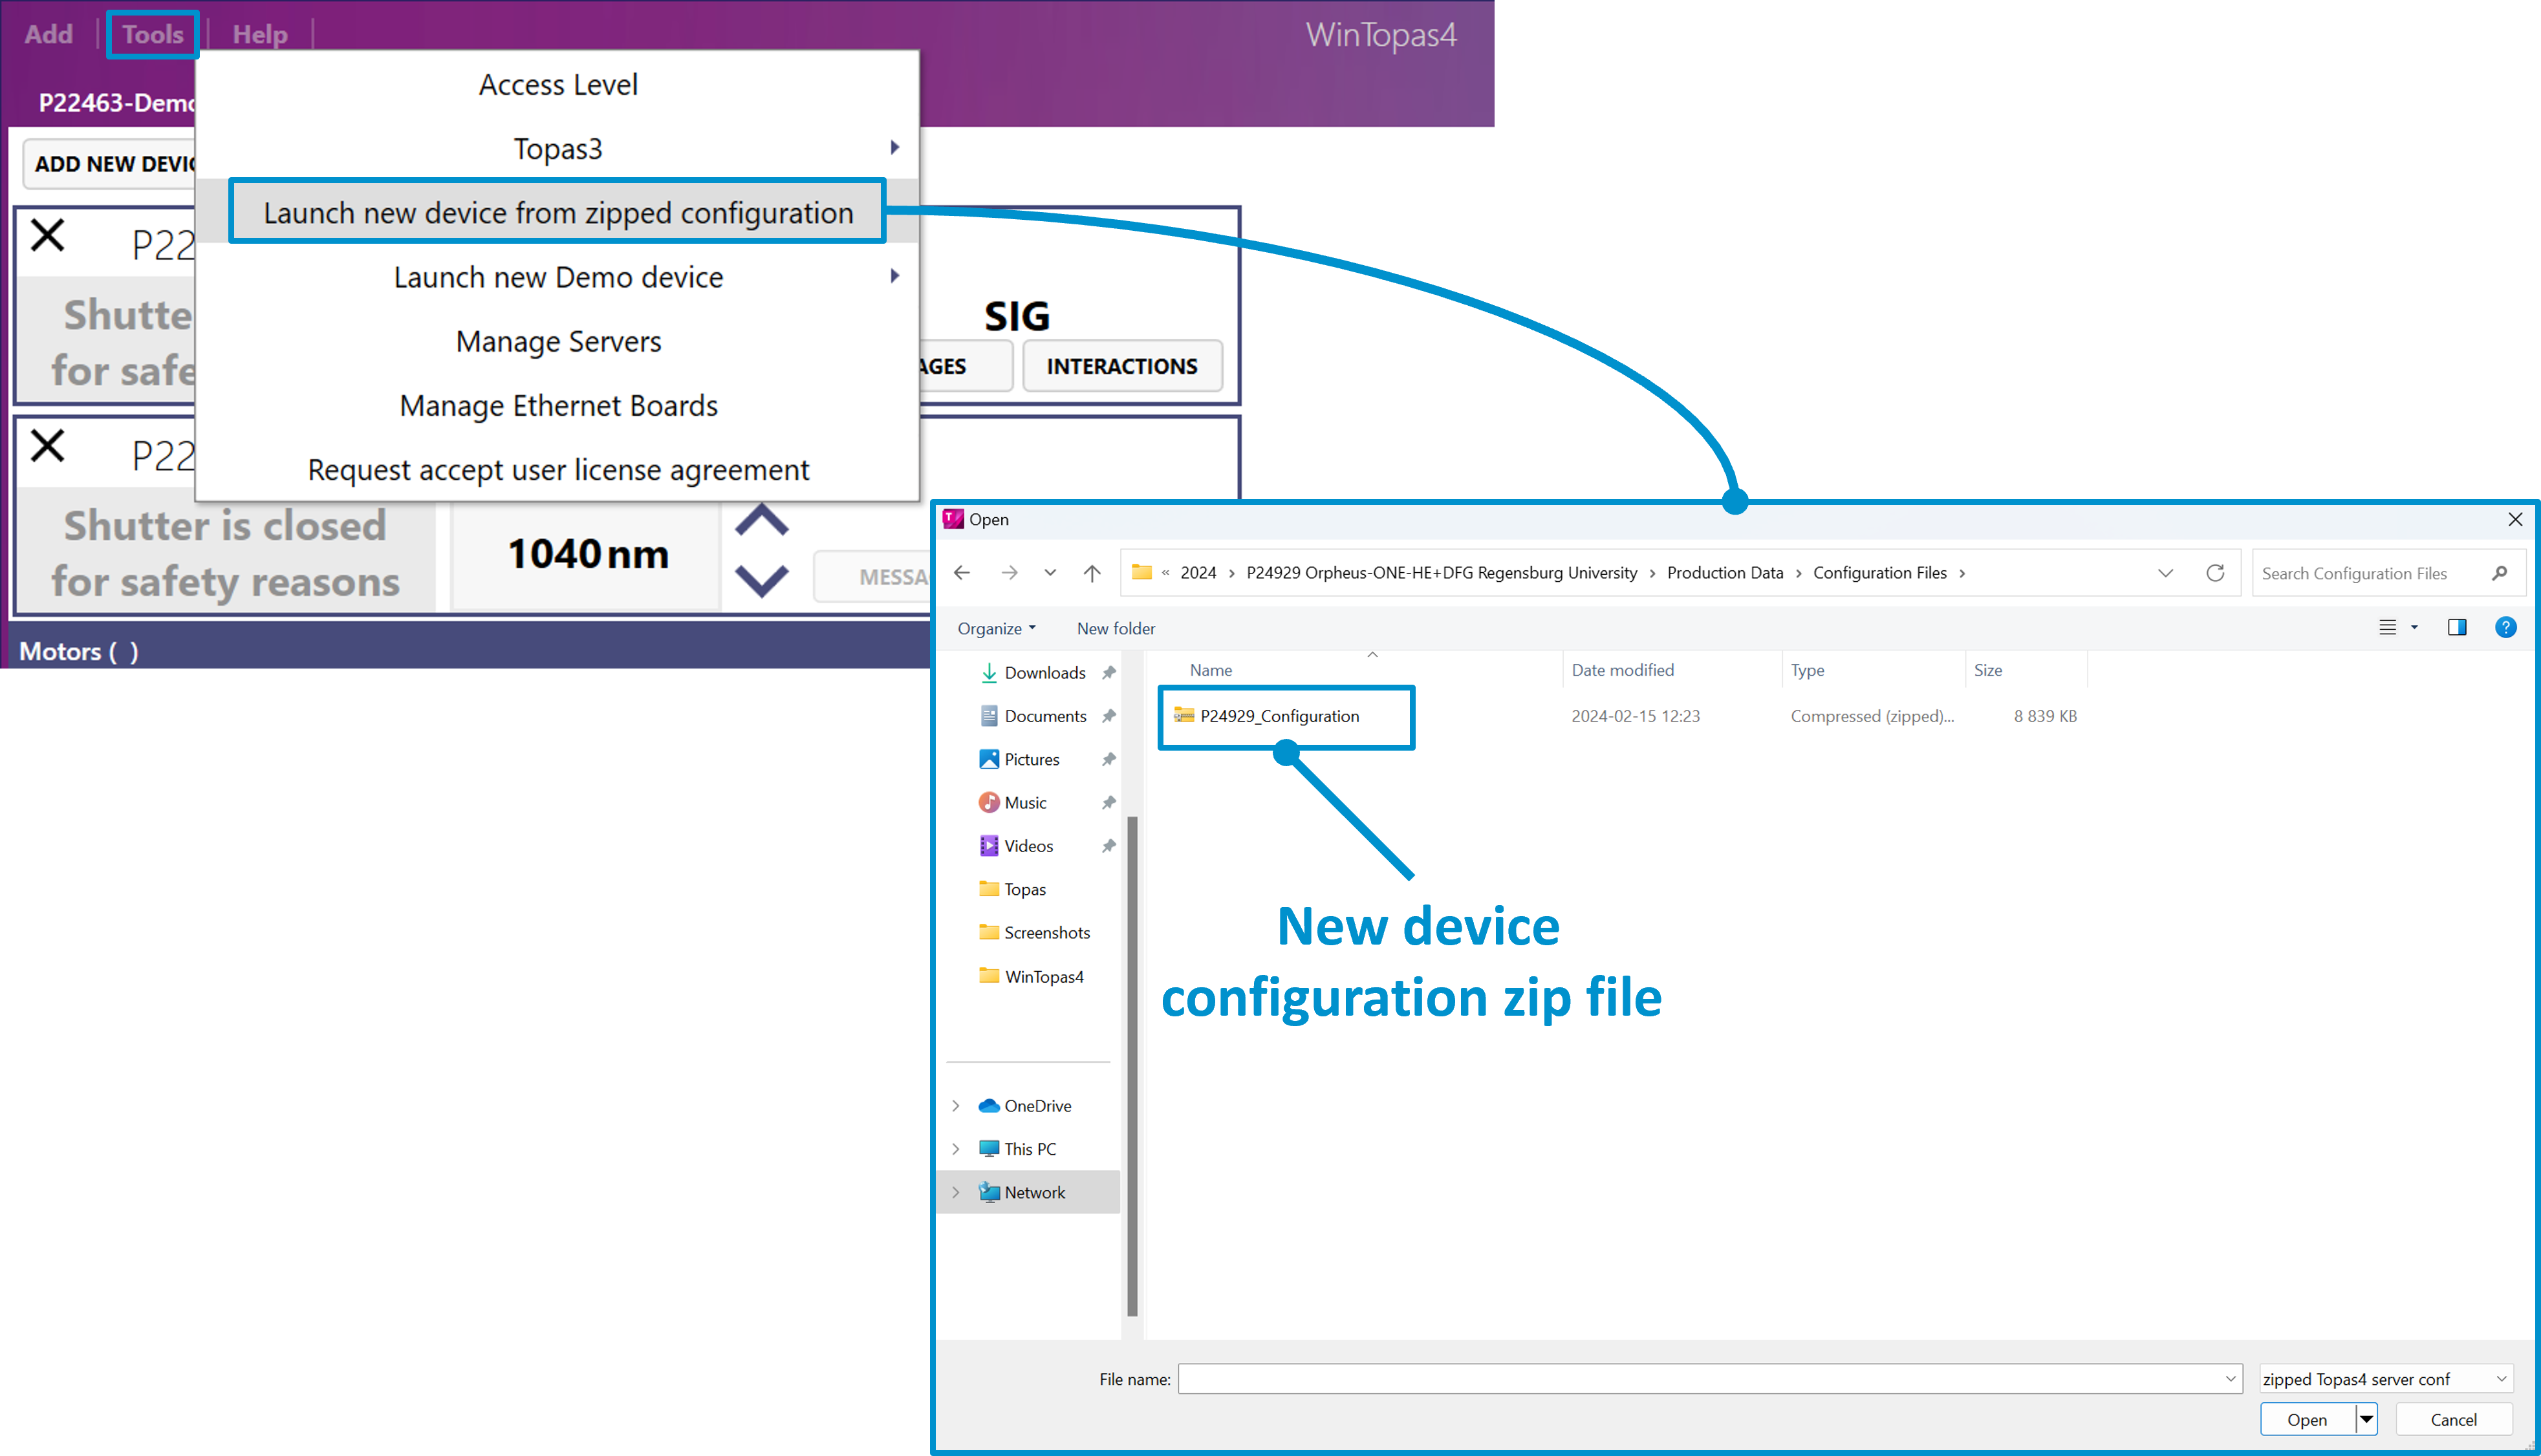
Task: Open Videos in the sidebar
Action: (x=1028, y=845)
